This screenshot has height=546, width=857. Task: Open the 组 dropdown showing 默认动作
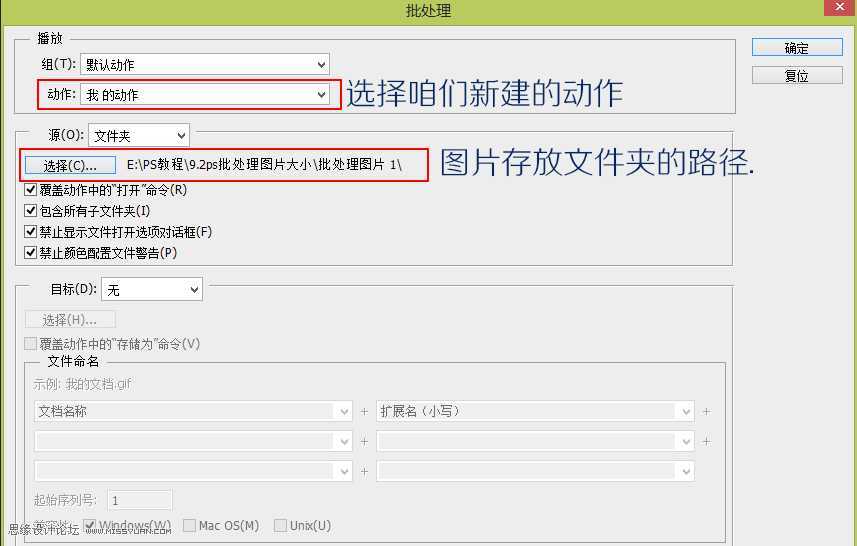point(205,64)
